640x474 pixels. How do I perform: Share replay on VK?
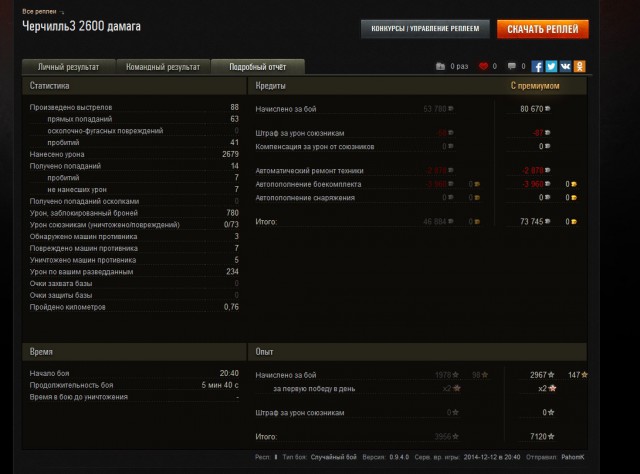565,67
